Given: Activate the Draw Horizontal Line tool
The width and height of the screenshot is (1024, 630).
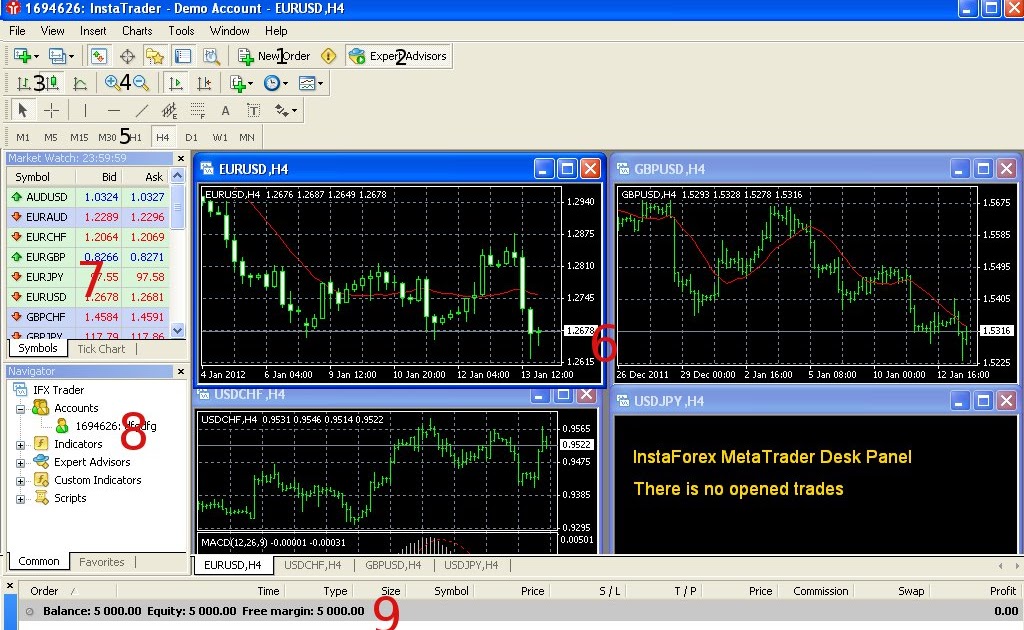Looking at the screenshot, I should coord(113,109).
